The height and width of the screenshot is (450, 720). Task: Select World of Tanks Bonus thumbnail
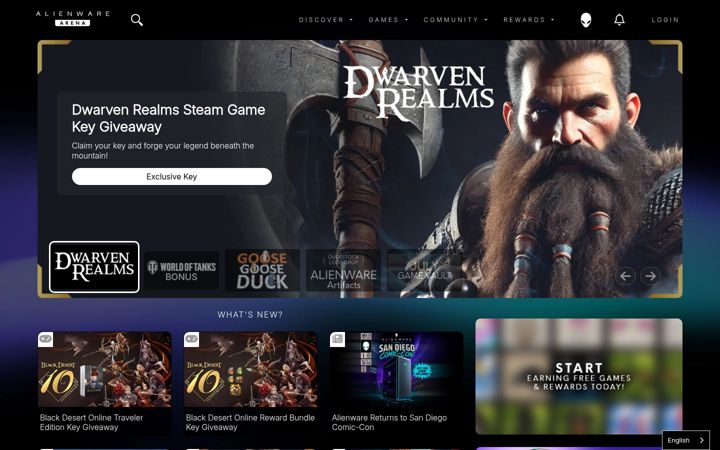click(181, 271)
